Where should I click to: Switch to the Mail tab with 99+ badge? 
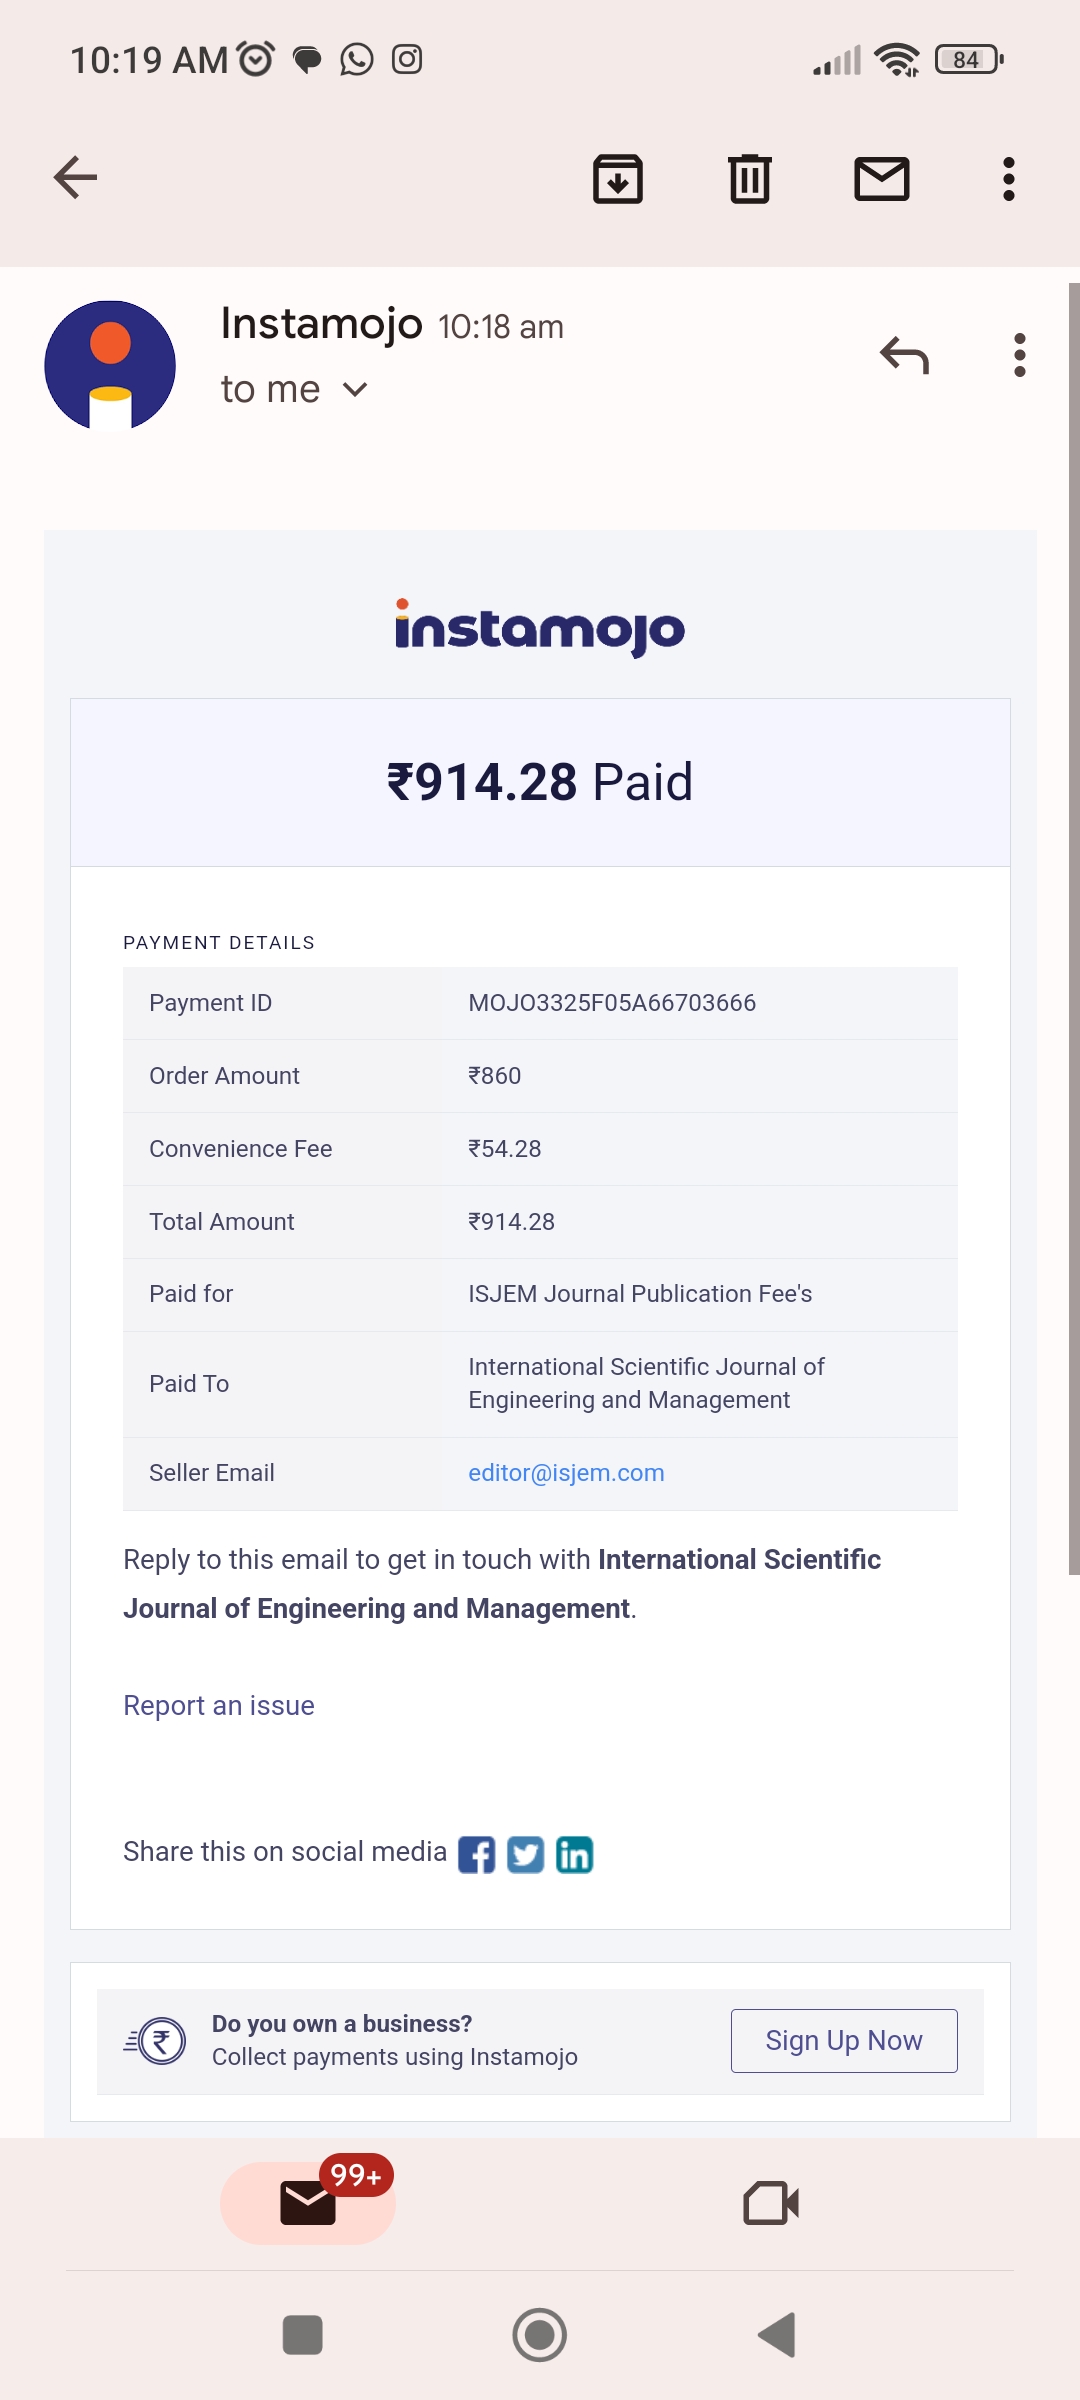point(308,2202)
